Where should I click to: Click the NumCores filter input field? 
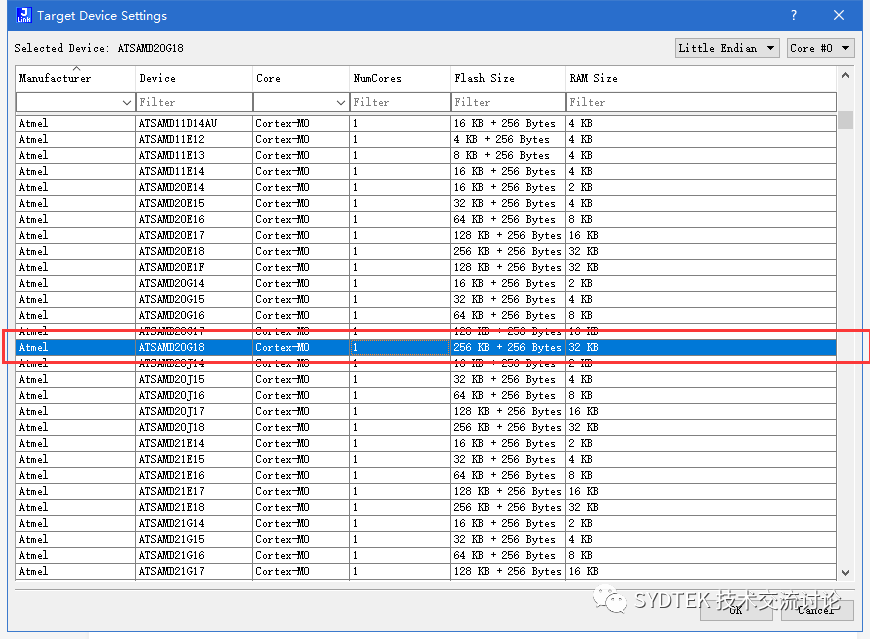[x=400, y=102]
